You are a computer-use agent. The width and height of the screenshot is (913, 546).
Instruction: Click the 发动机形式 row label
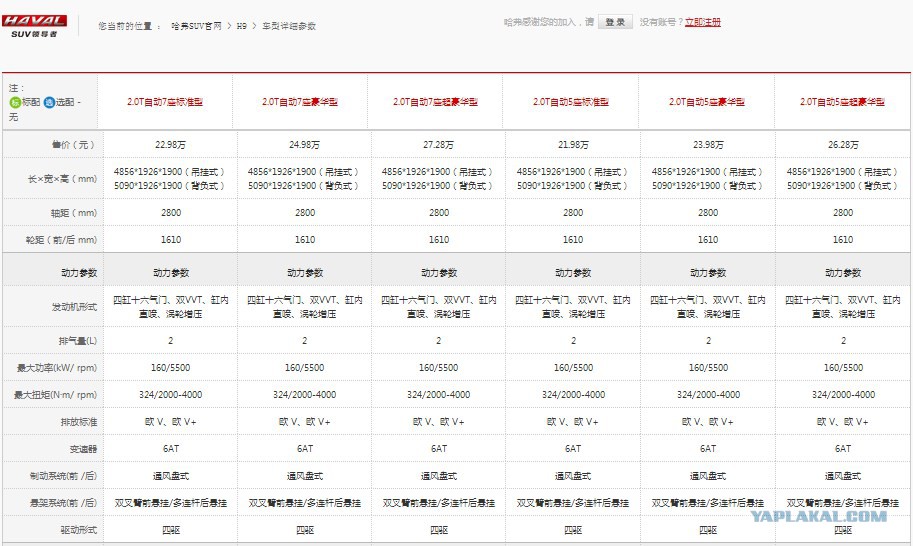tap(74, 307)
